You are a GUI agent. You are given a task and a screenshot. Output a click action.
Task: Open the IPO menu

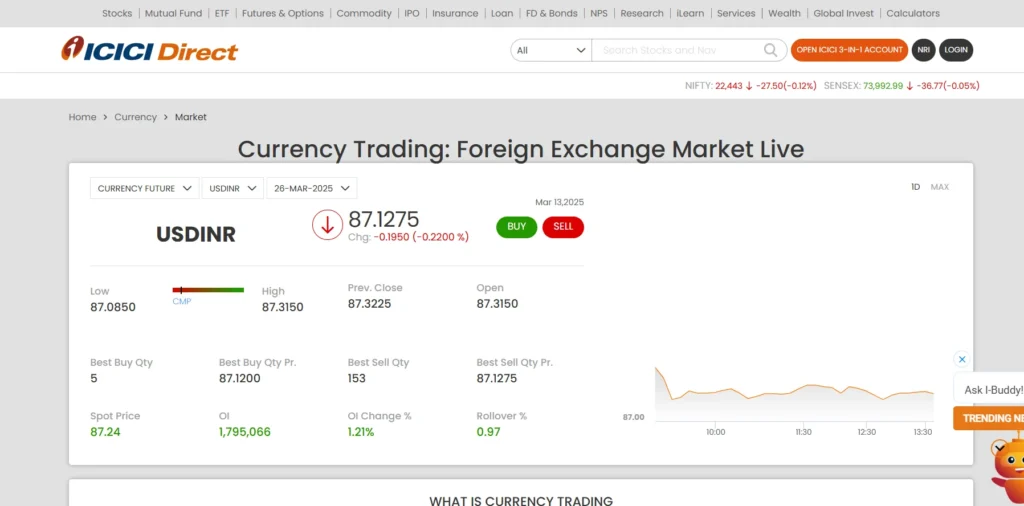point(411,13)
